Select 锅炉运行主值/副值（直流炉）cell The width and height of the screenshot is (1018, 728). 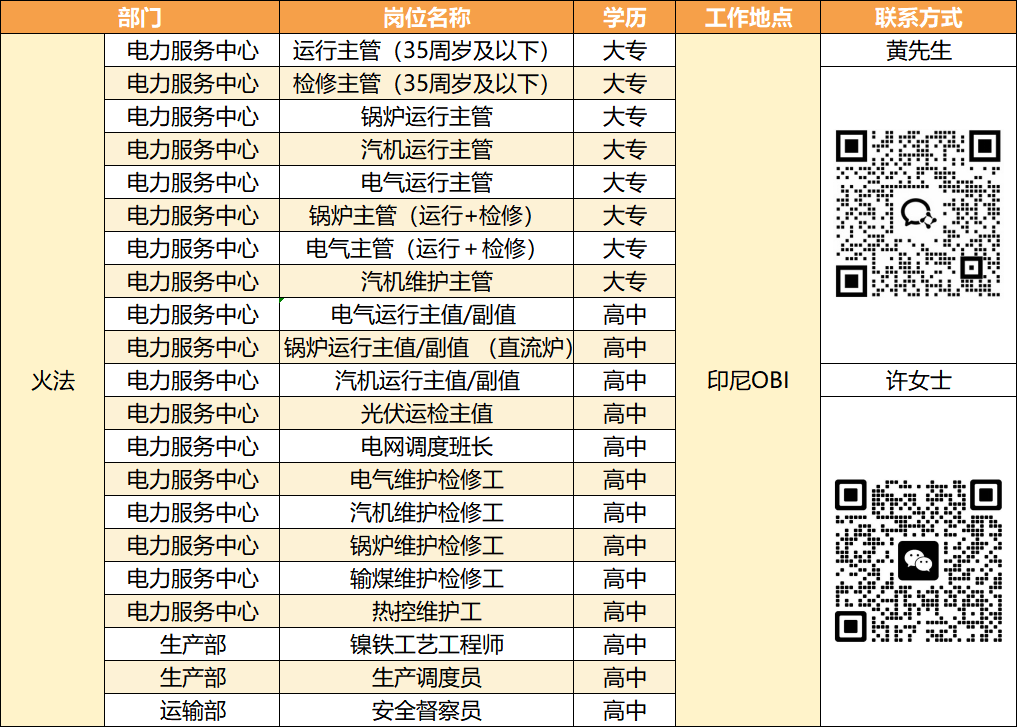427,347
